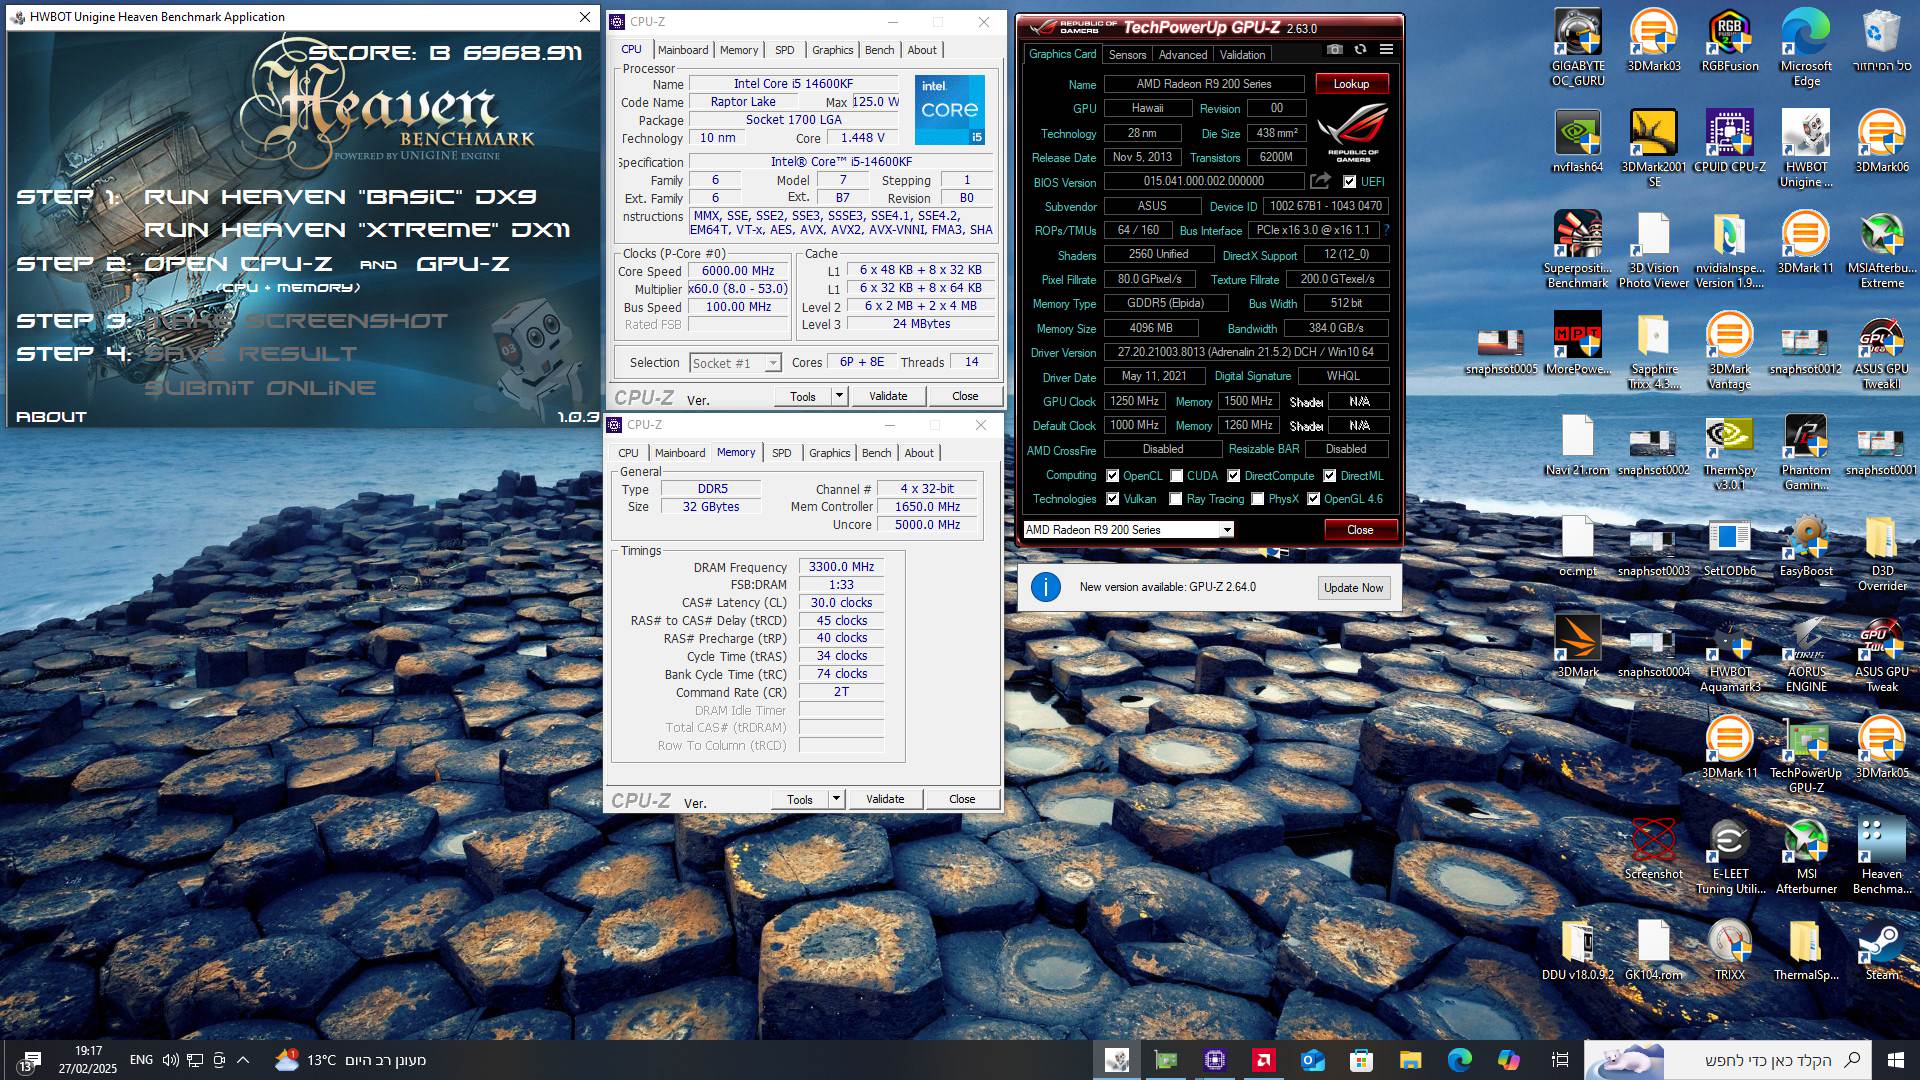Toggle the CUDA checkbox

(1176, 476)
